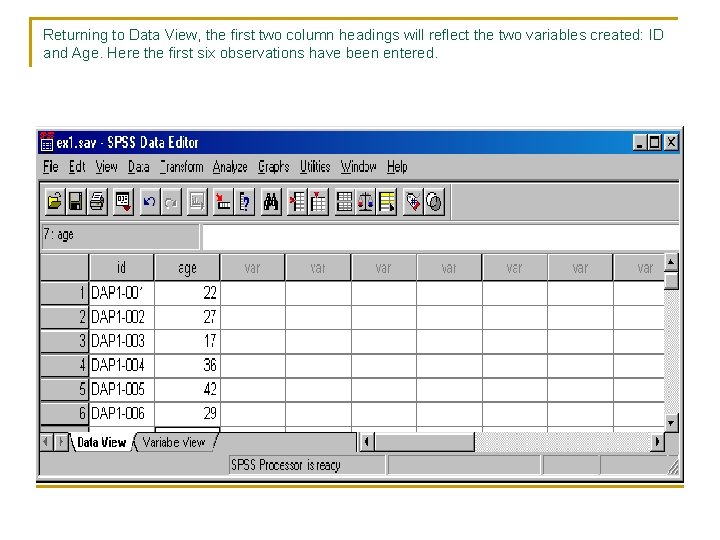Click the horizontal scrollbar thumb
The height and width of the screenshot is (540, 720).
coord(425,442)
